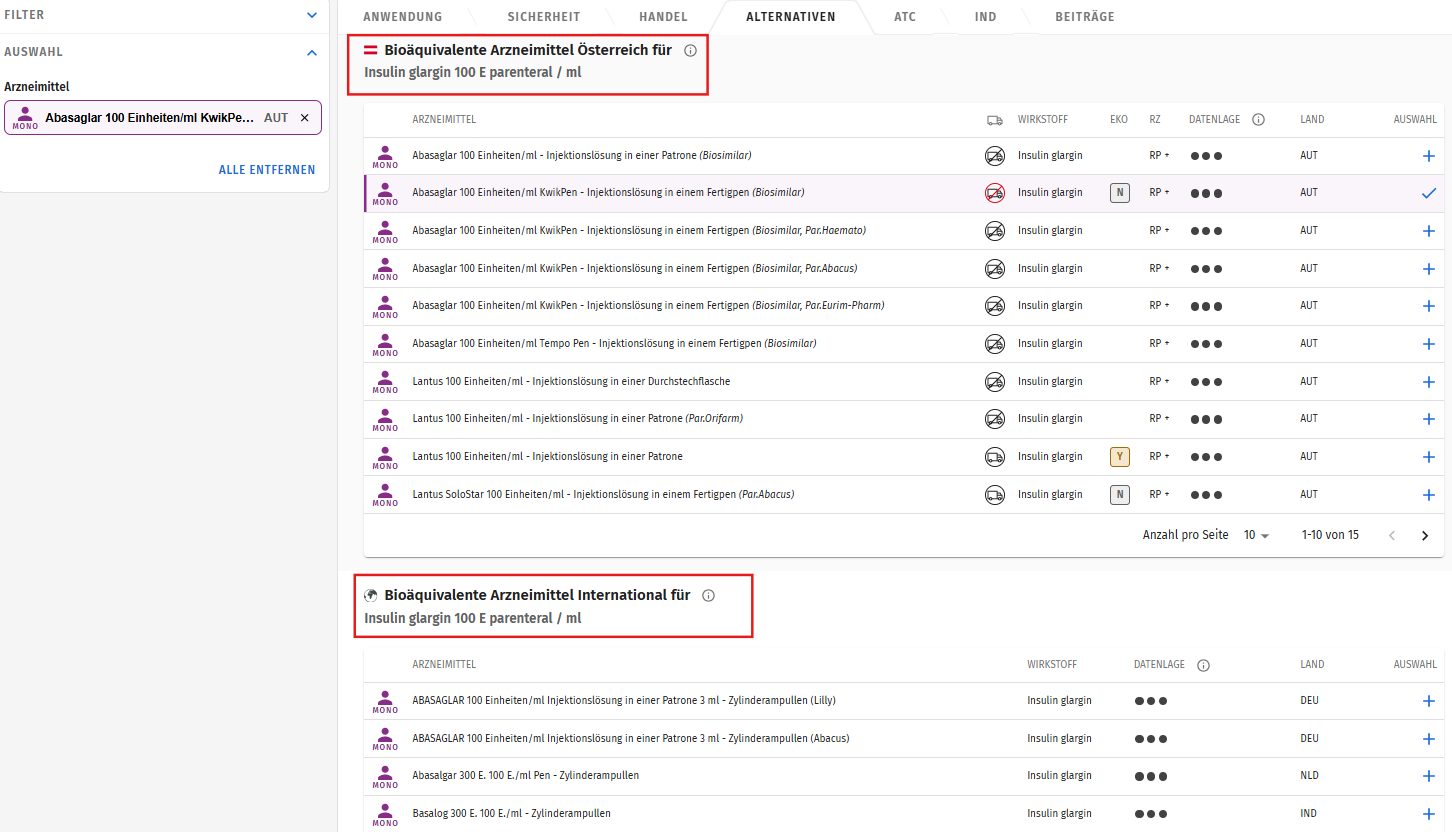
Task: Click 'Abasalgar 300 E. 100 E./ml Pen' entry
Action: point(525,776)
